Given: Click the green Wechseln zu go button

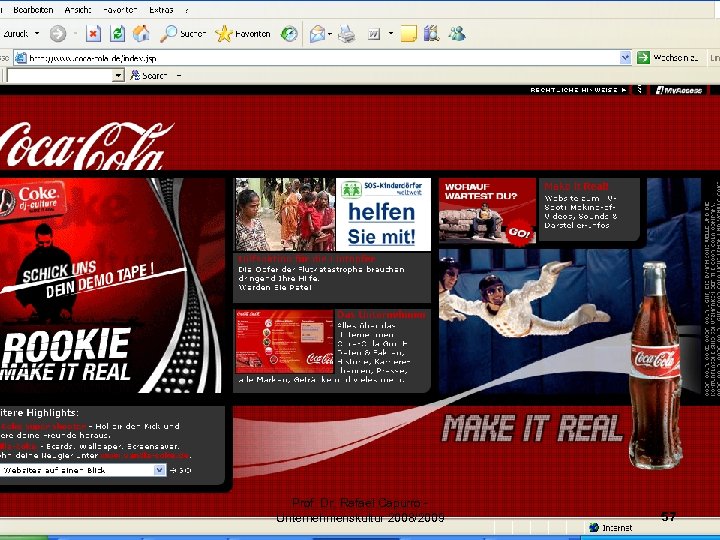Looking at the screenshot, I should (x=669, y=58).
